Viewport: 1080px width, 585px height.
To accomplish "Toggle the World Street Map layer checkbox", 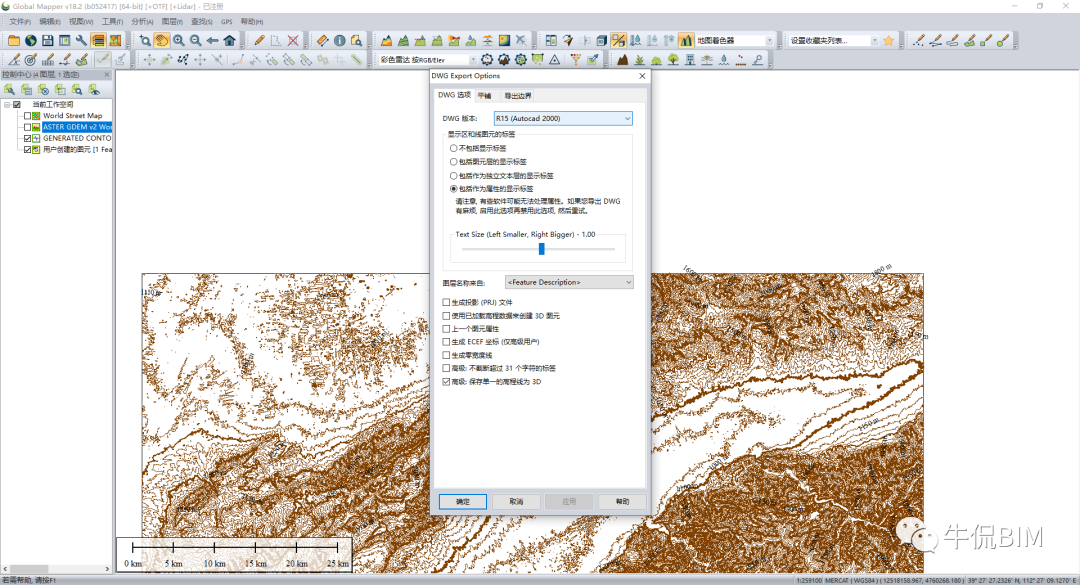I will (28, 116).
